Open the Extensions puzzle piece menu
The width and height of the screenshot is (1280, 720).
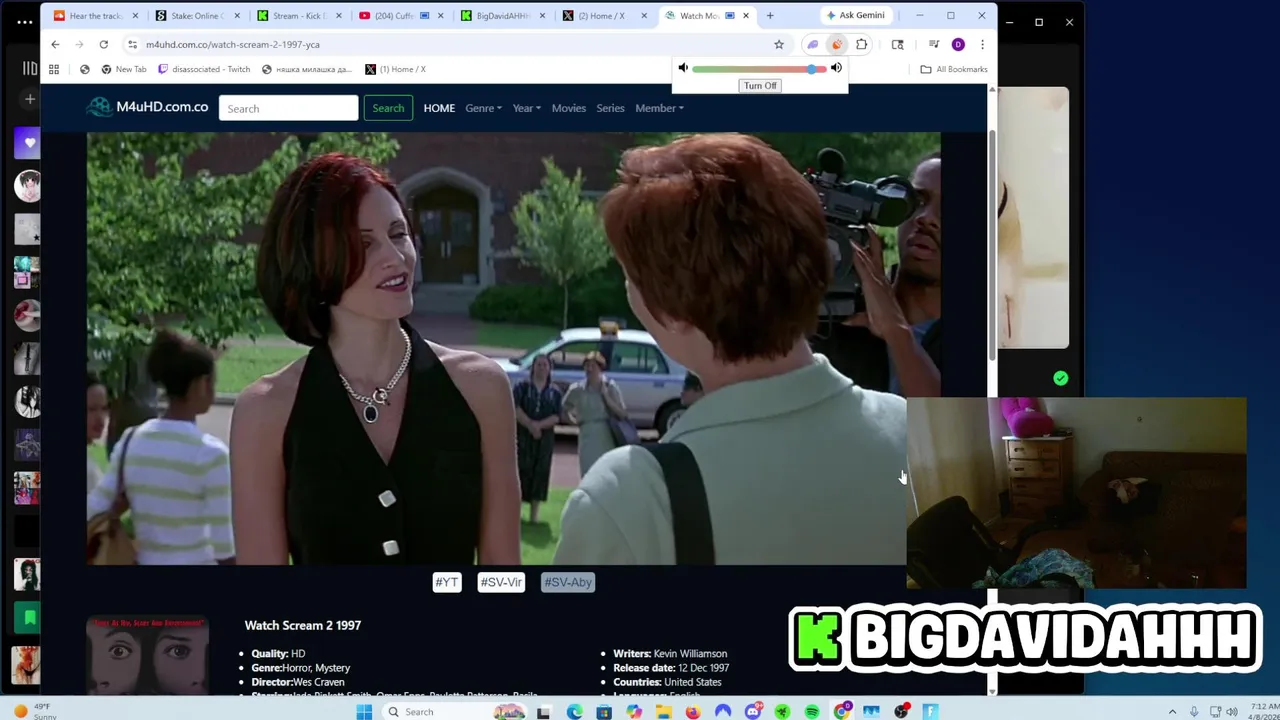pyautogui.click(x=862, y=44)
